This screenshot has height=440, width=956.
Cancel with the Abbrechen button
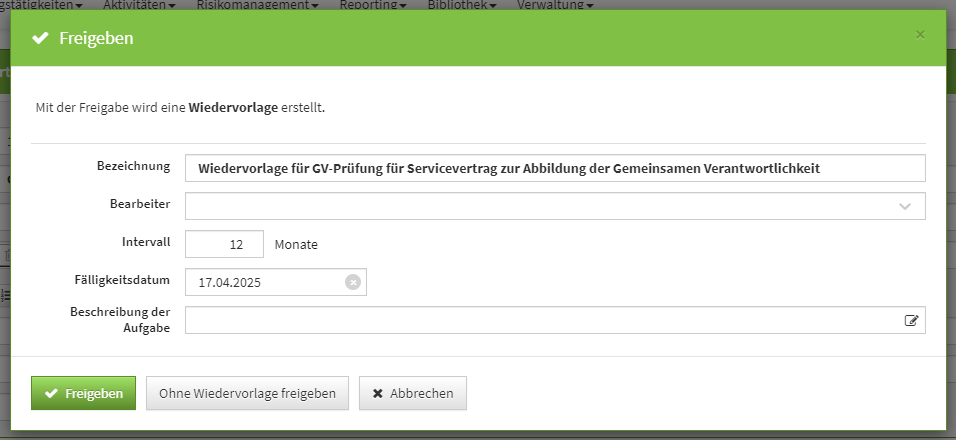(x=412, y=393)
